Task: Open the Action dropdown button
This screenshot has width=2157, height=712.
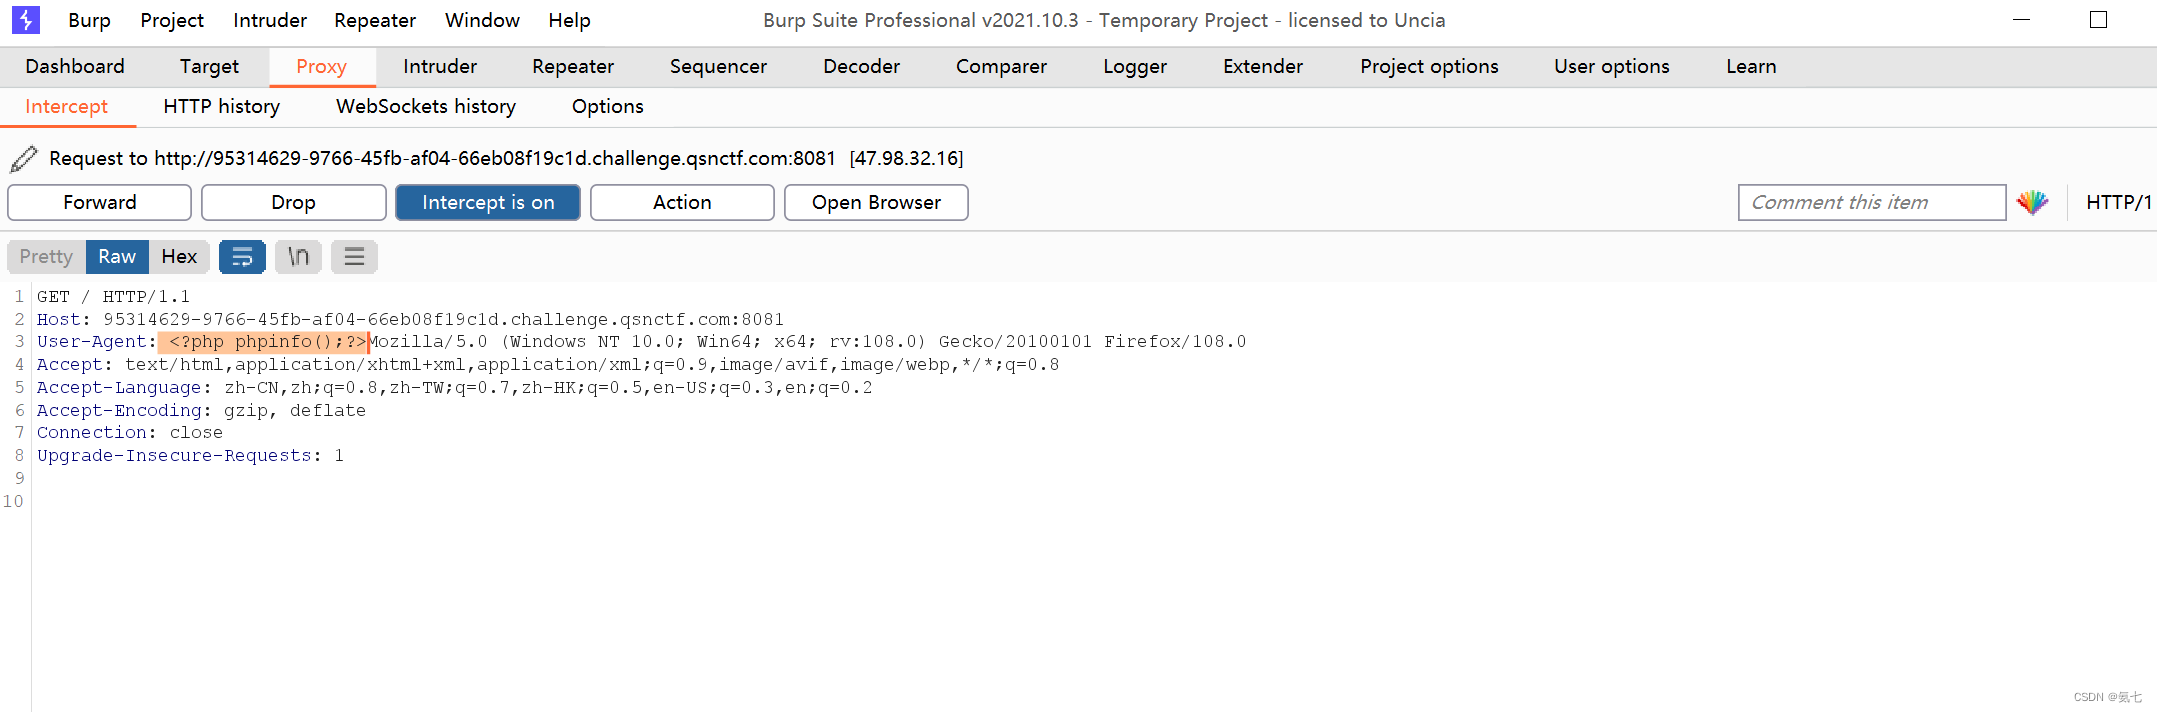Action: tap(682, 202)
